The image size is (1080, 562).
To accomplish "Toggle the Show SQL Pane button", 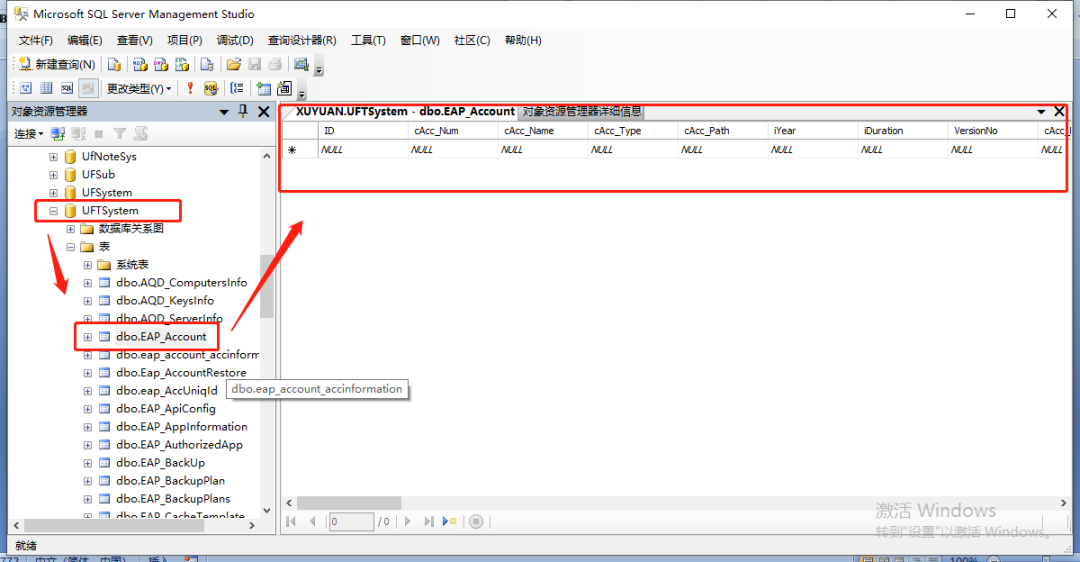I will (67, 88).
